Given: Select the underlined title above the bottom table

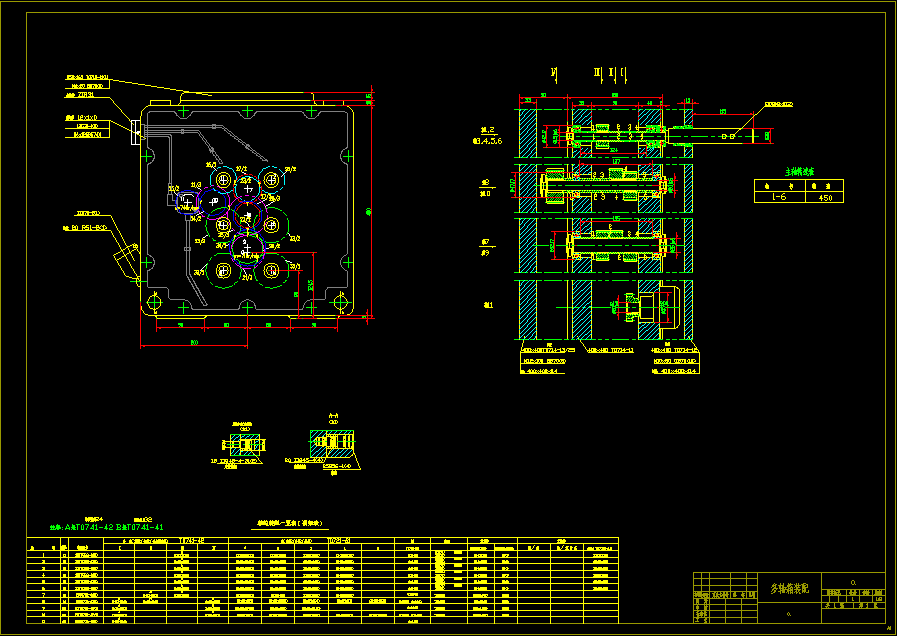Looking at the screenshot, I should [289, 523].
